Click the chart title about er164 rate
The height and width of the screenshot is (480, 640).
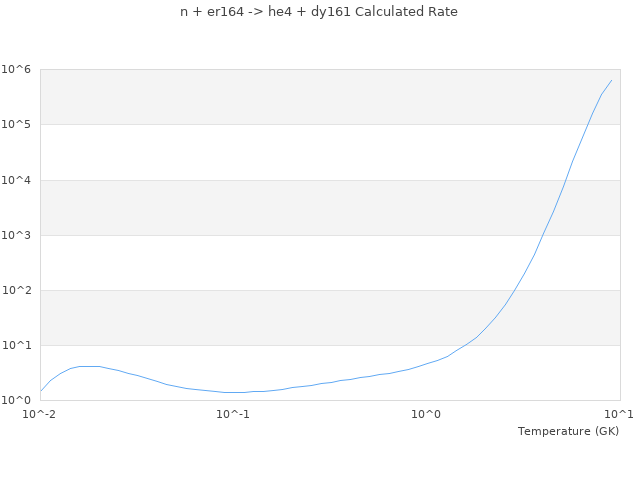click(x=319, y=12)
